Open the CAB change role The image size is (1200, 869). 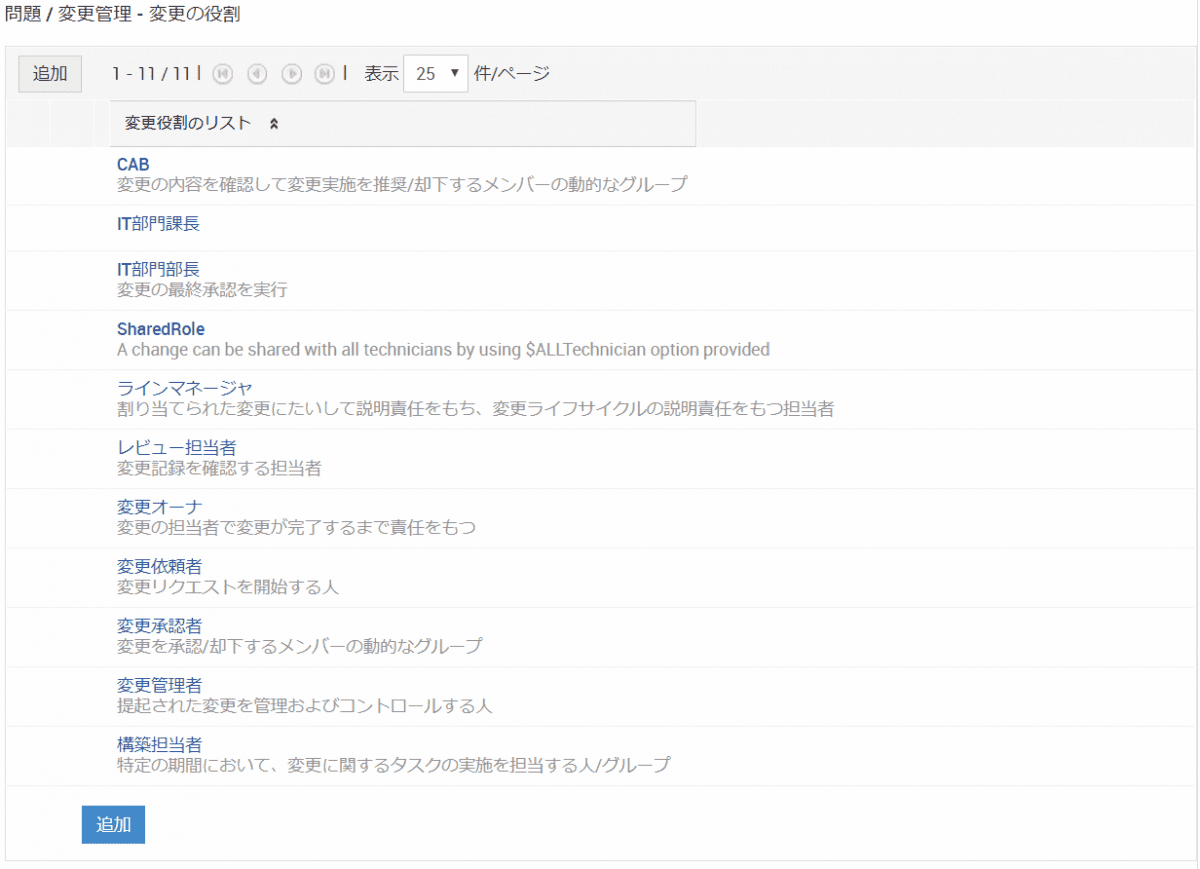coord(133,164)
